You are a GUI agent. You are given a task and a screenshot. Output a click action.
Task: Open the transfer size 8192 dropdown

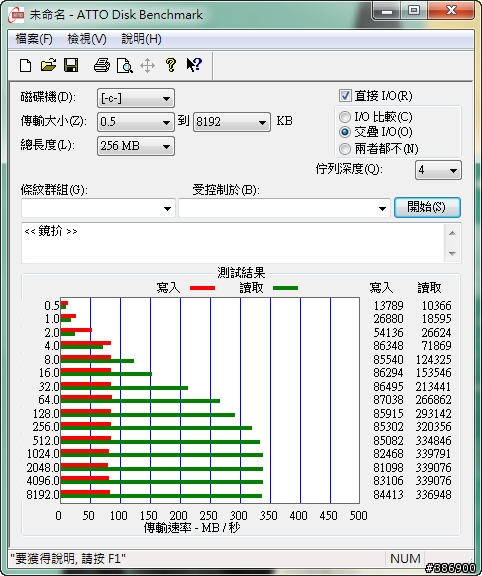pyautogui.click(x=232, y=122)
